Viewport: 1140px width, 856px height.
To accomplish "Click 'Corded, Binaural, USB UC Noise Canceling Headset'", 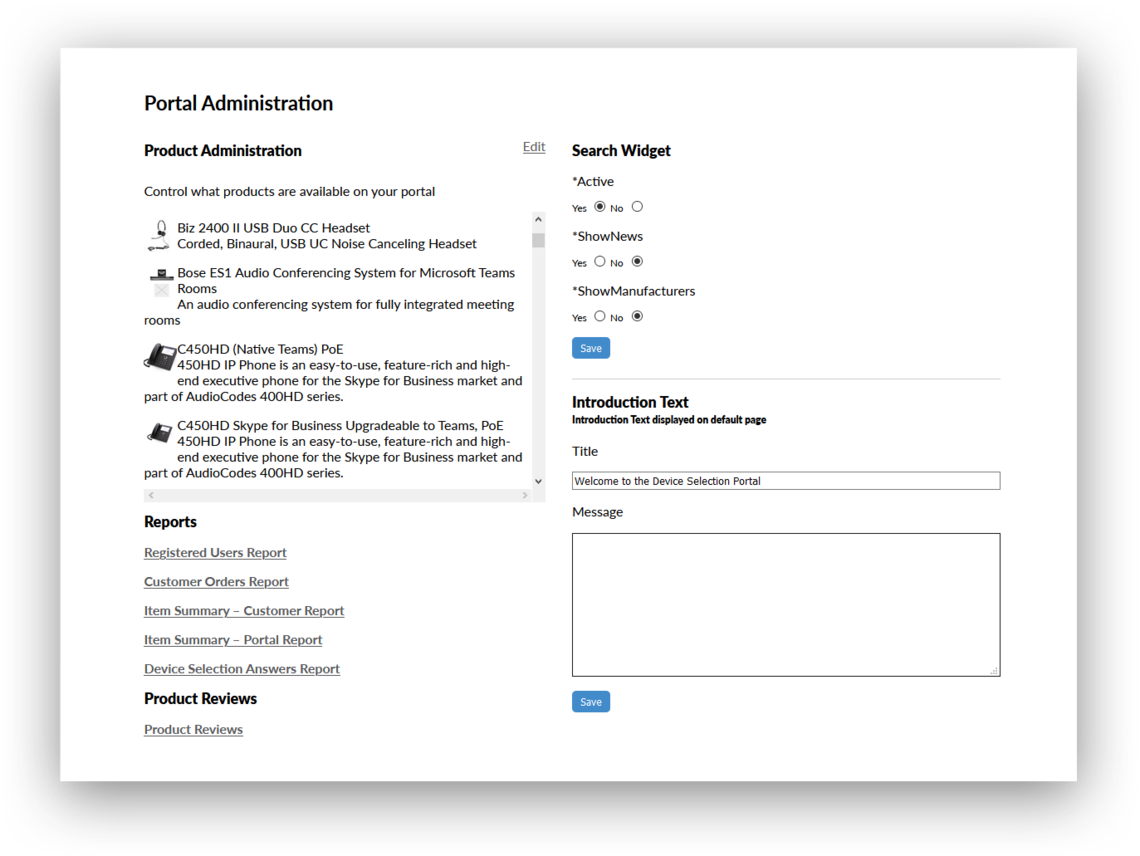I will coord(327,244).
